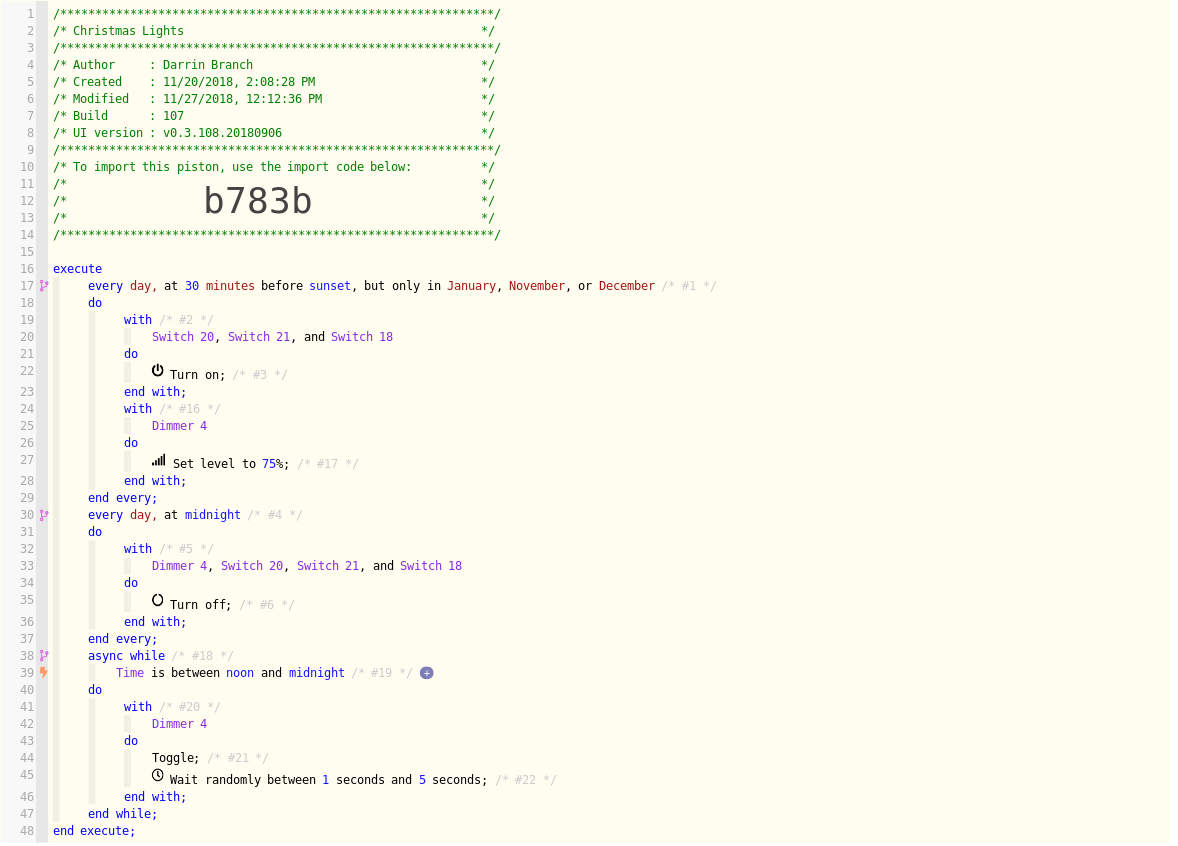Image resolution: width=1178 pixels, height=846 pixels.
Task: Click 'with' keyword on line 32
Action: point(139,551)
